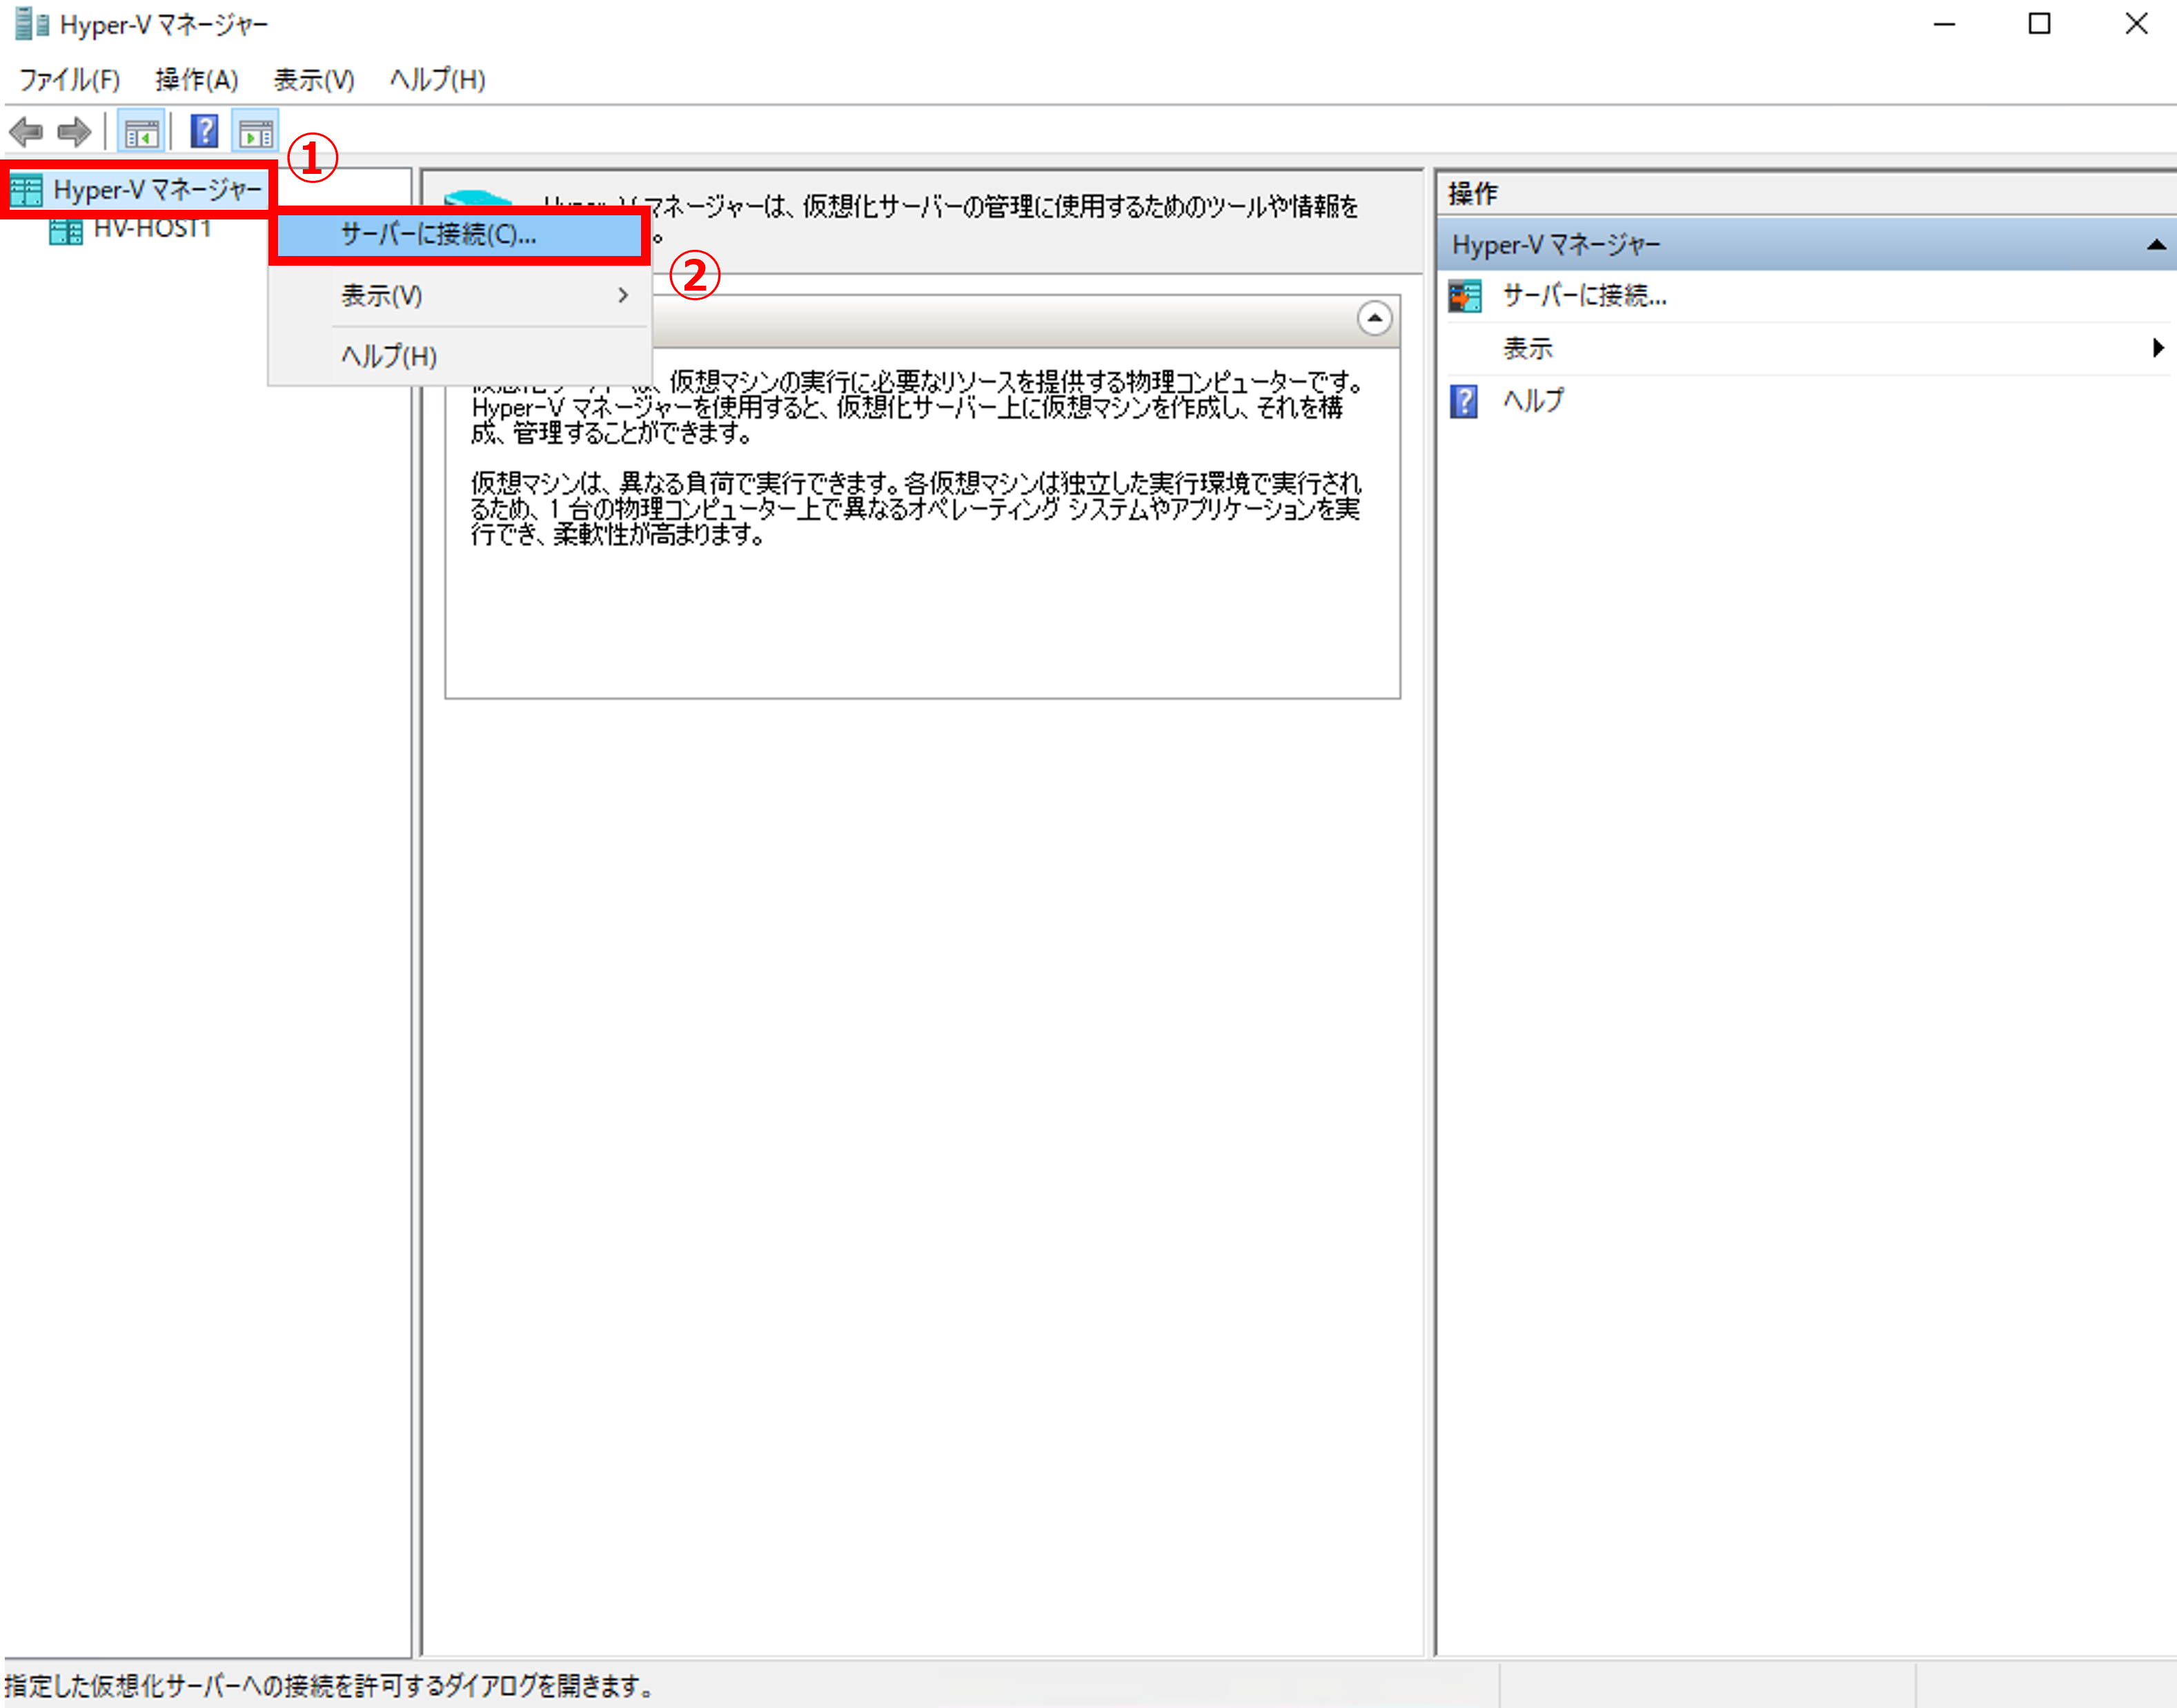Click the Back arrow toolbar icon

[26, 131]
